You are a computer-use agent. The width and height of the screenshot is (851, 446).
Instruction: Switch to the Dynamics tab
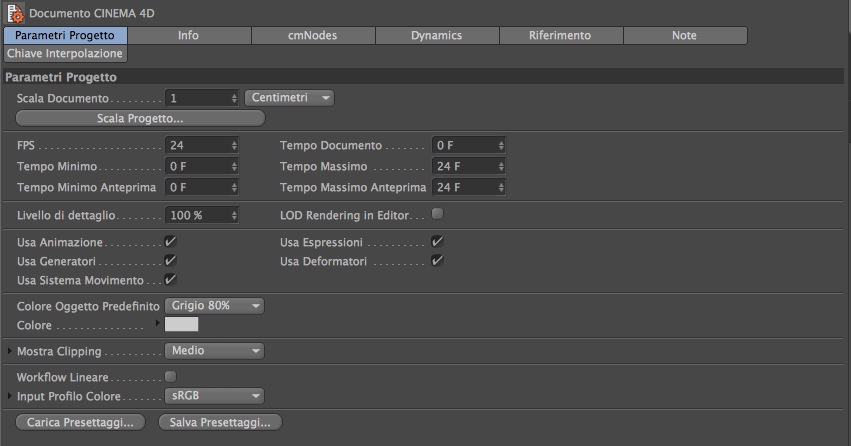[x=436, y=35]
